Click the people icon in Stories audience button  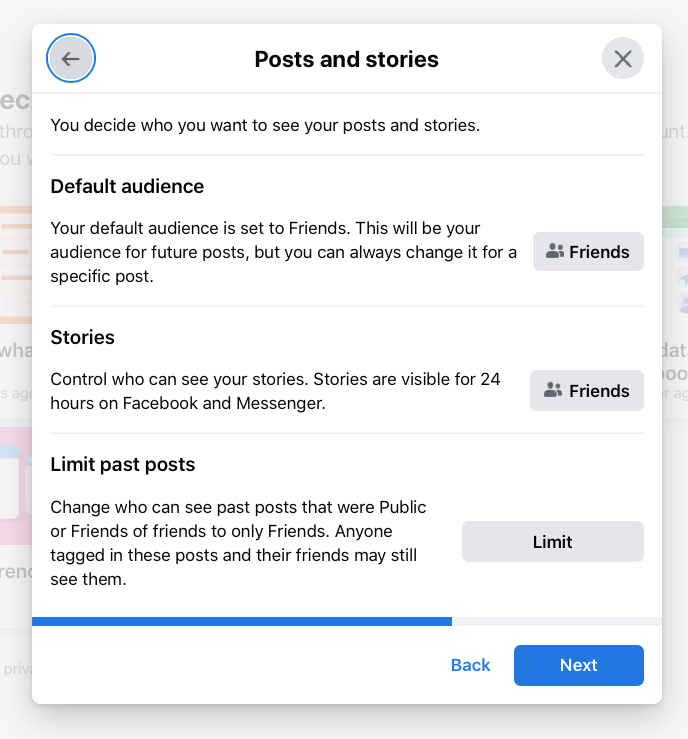coord(553,391)
